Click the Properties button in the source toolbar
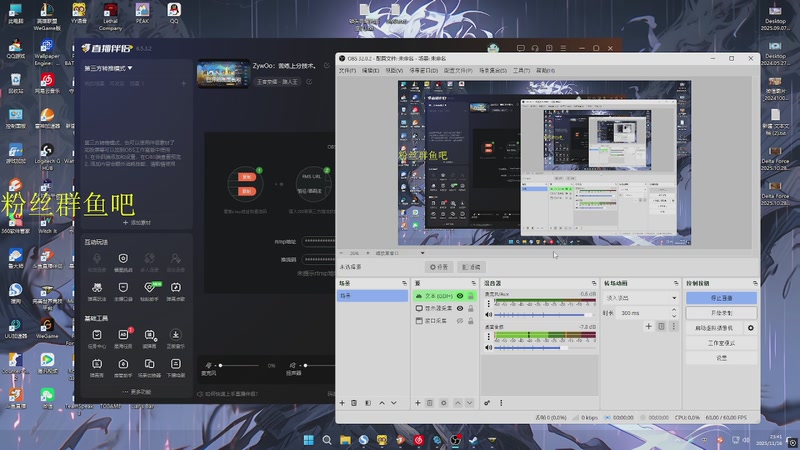 [x=439, y=267]
